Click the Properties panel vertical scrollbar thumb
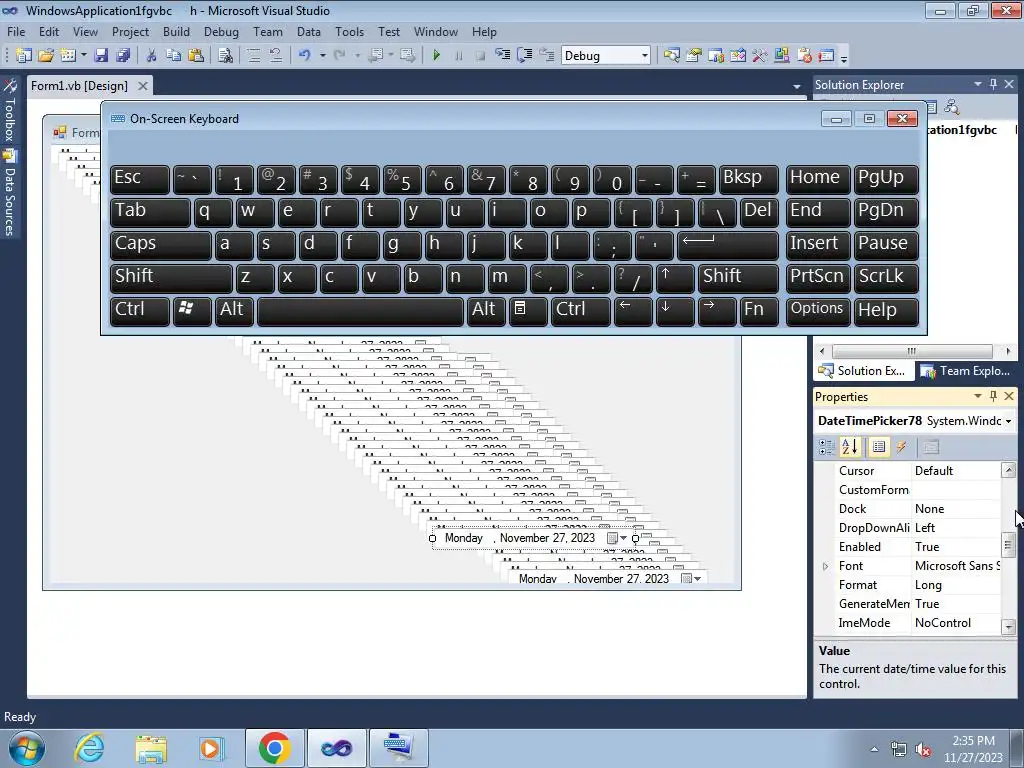This screenshot has width=1024, height=768. (x=1008, y=546)
